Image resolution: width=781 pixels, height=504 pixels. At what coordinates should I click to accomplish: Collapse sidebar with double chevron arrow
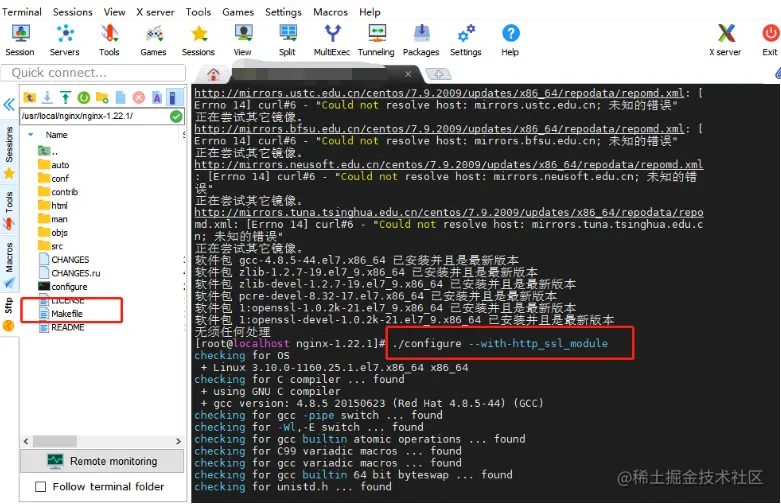pyautogui.click(x=8, y=105)
